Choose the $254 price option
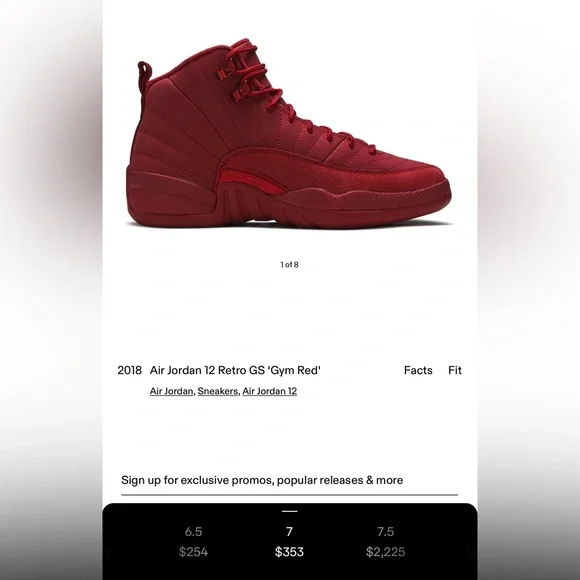Screen dimensions: 580x580 coord(193,552)
